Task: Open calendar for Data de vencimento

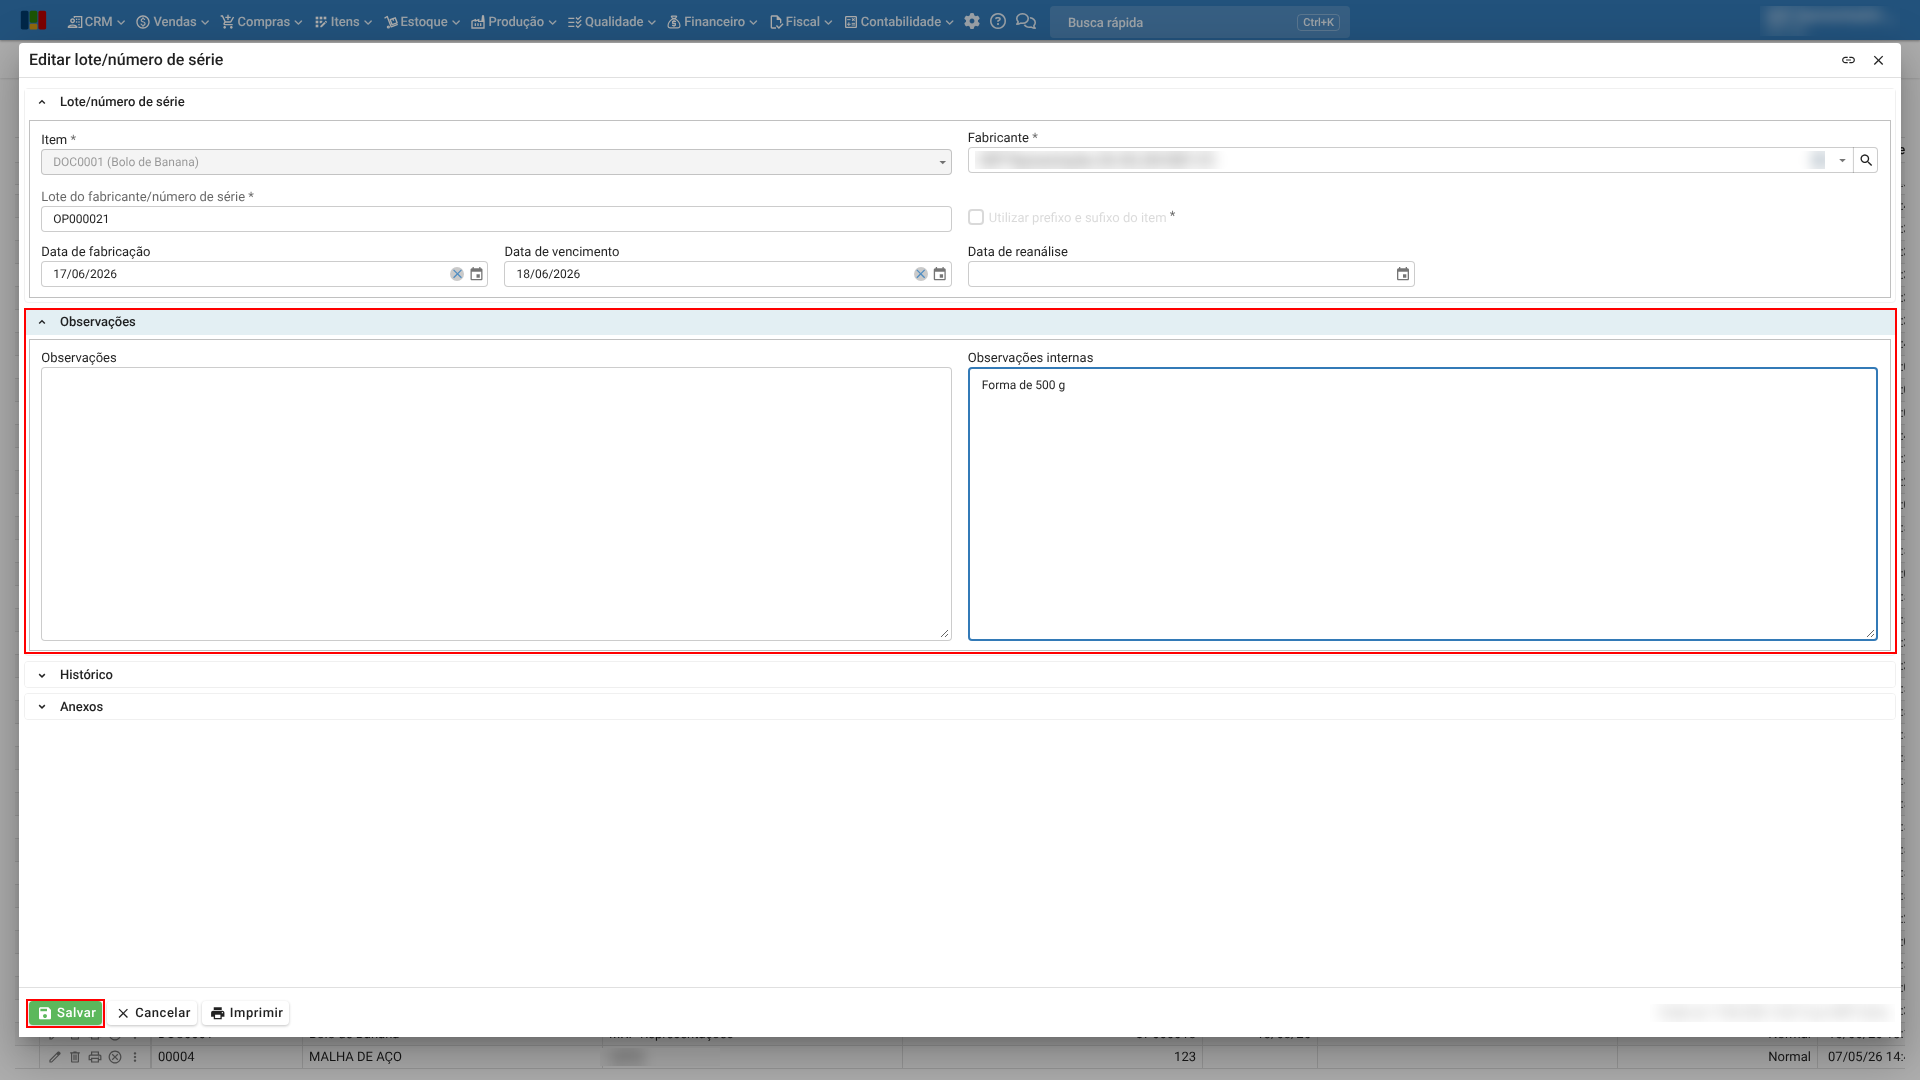Action: 940,274
